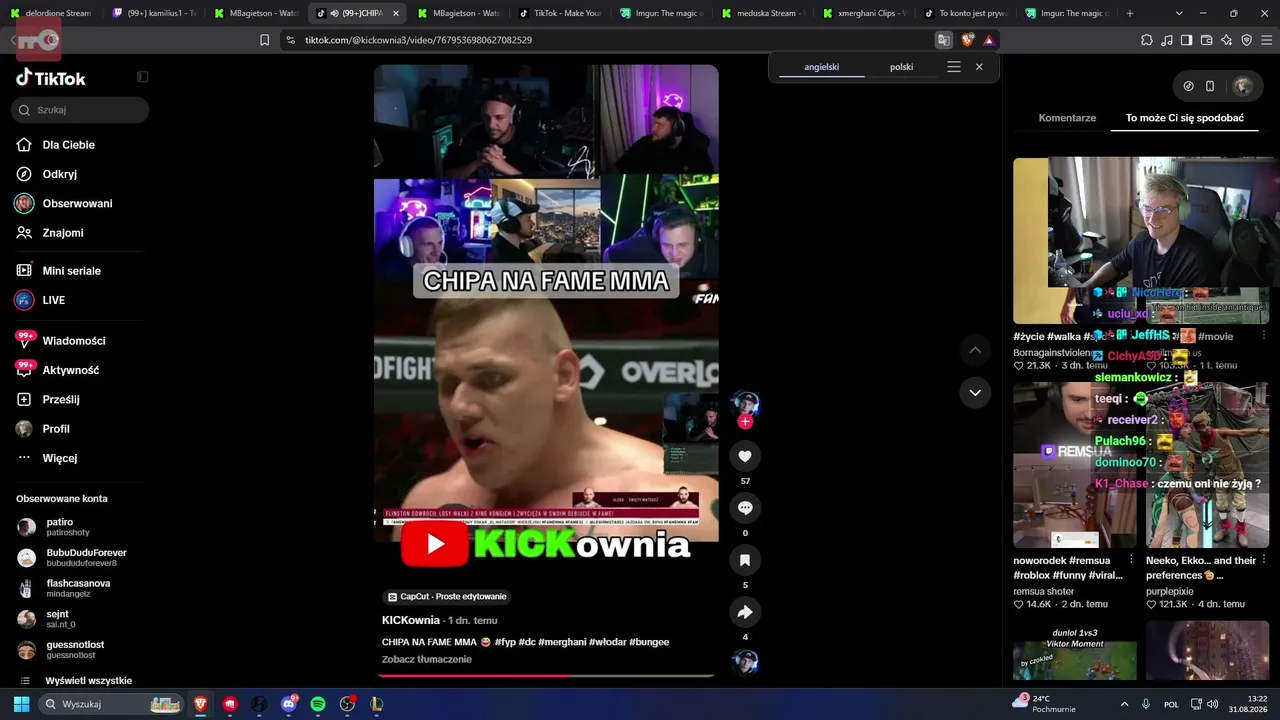Open Mini seriale section

pyautogui.click(x=71, y=271)
